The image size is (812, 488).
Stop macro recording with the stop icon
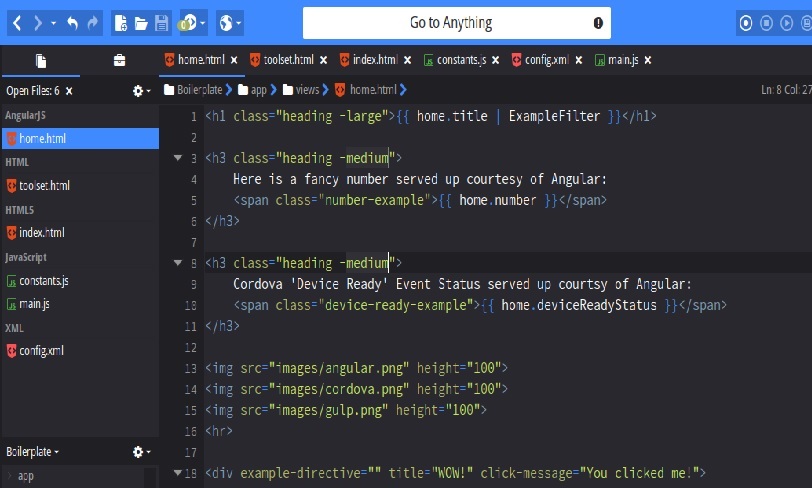pos(767,22)
